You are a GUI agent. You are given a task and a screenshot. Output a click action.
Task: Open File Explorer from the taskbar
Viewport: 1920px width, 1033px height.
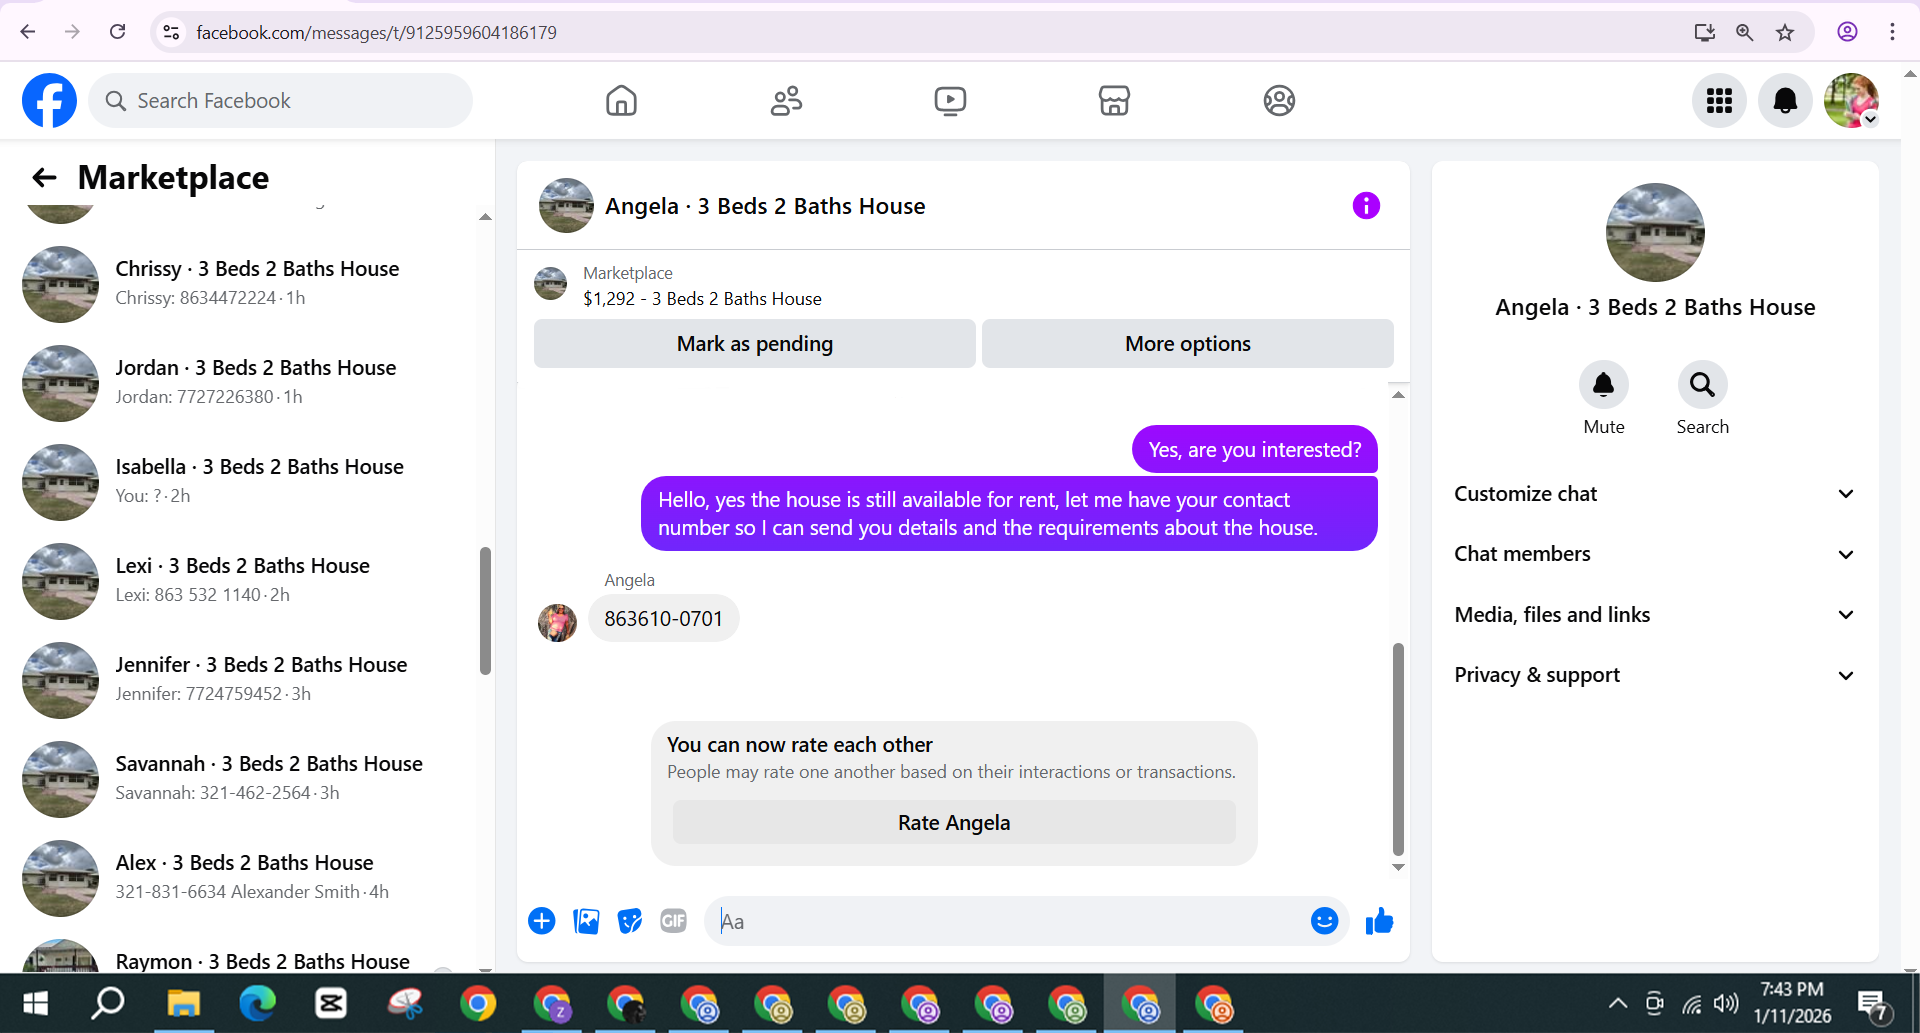(183, 1003)
